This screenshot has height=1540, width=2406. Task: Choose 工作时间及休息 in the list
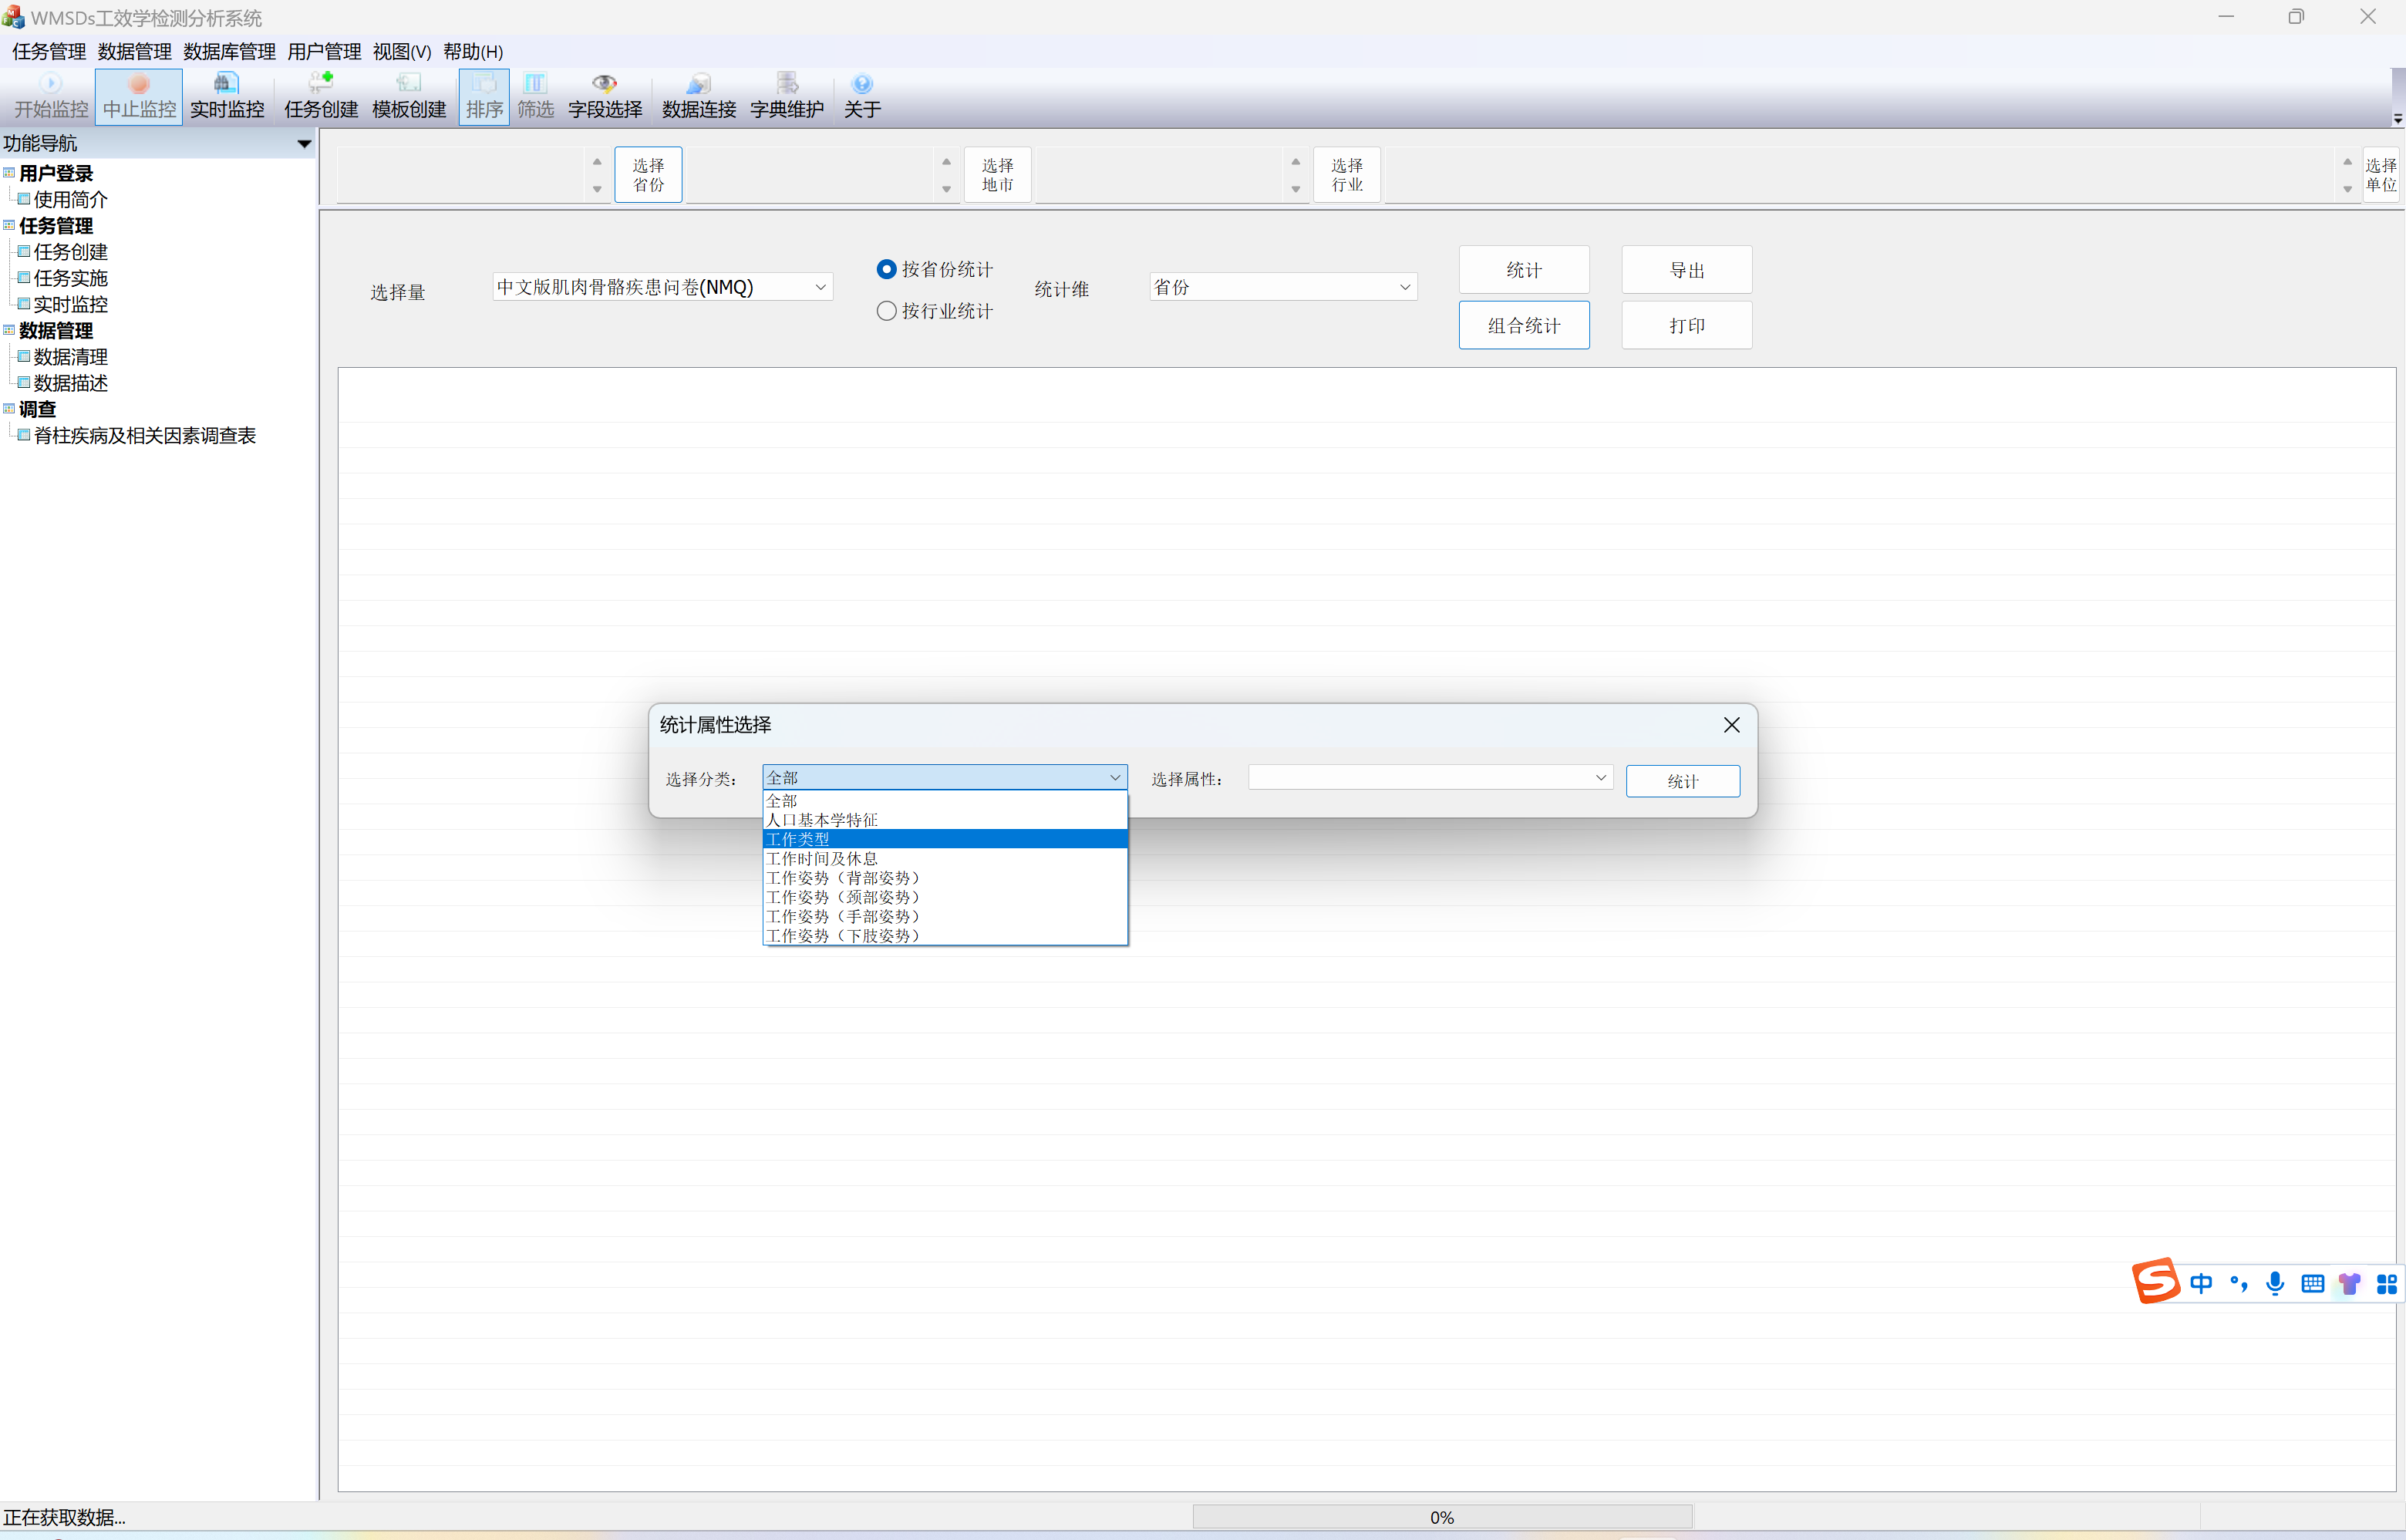[945, 858]
